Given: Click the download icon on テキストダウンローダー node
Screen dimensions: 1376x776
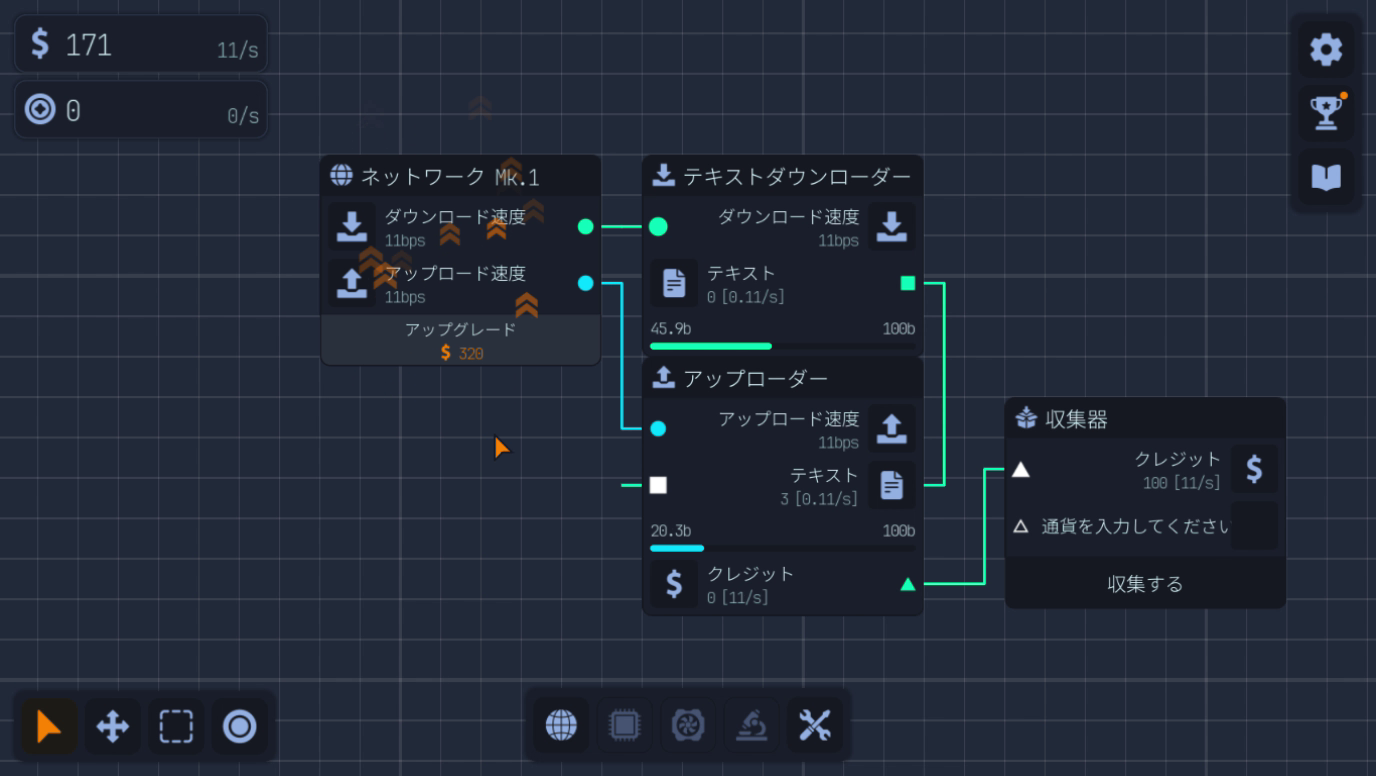Looking at the screenshot, I should click(890, 226).
